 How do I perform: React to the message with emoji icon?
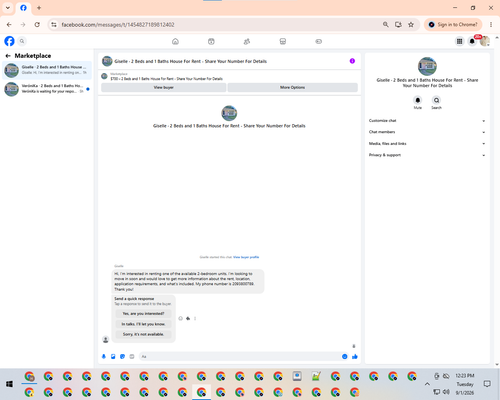[180, 318]
